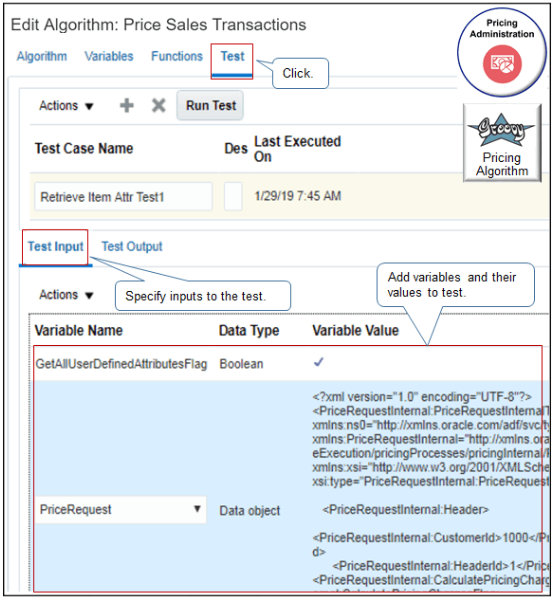Image resolution: width=554 pixels, height=599 pixels.
Task: Click the Groovy Pricing Algorithm icon
Action: [x=502, y=142]
